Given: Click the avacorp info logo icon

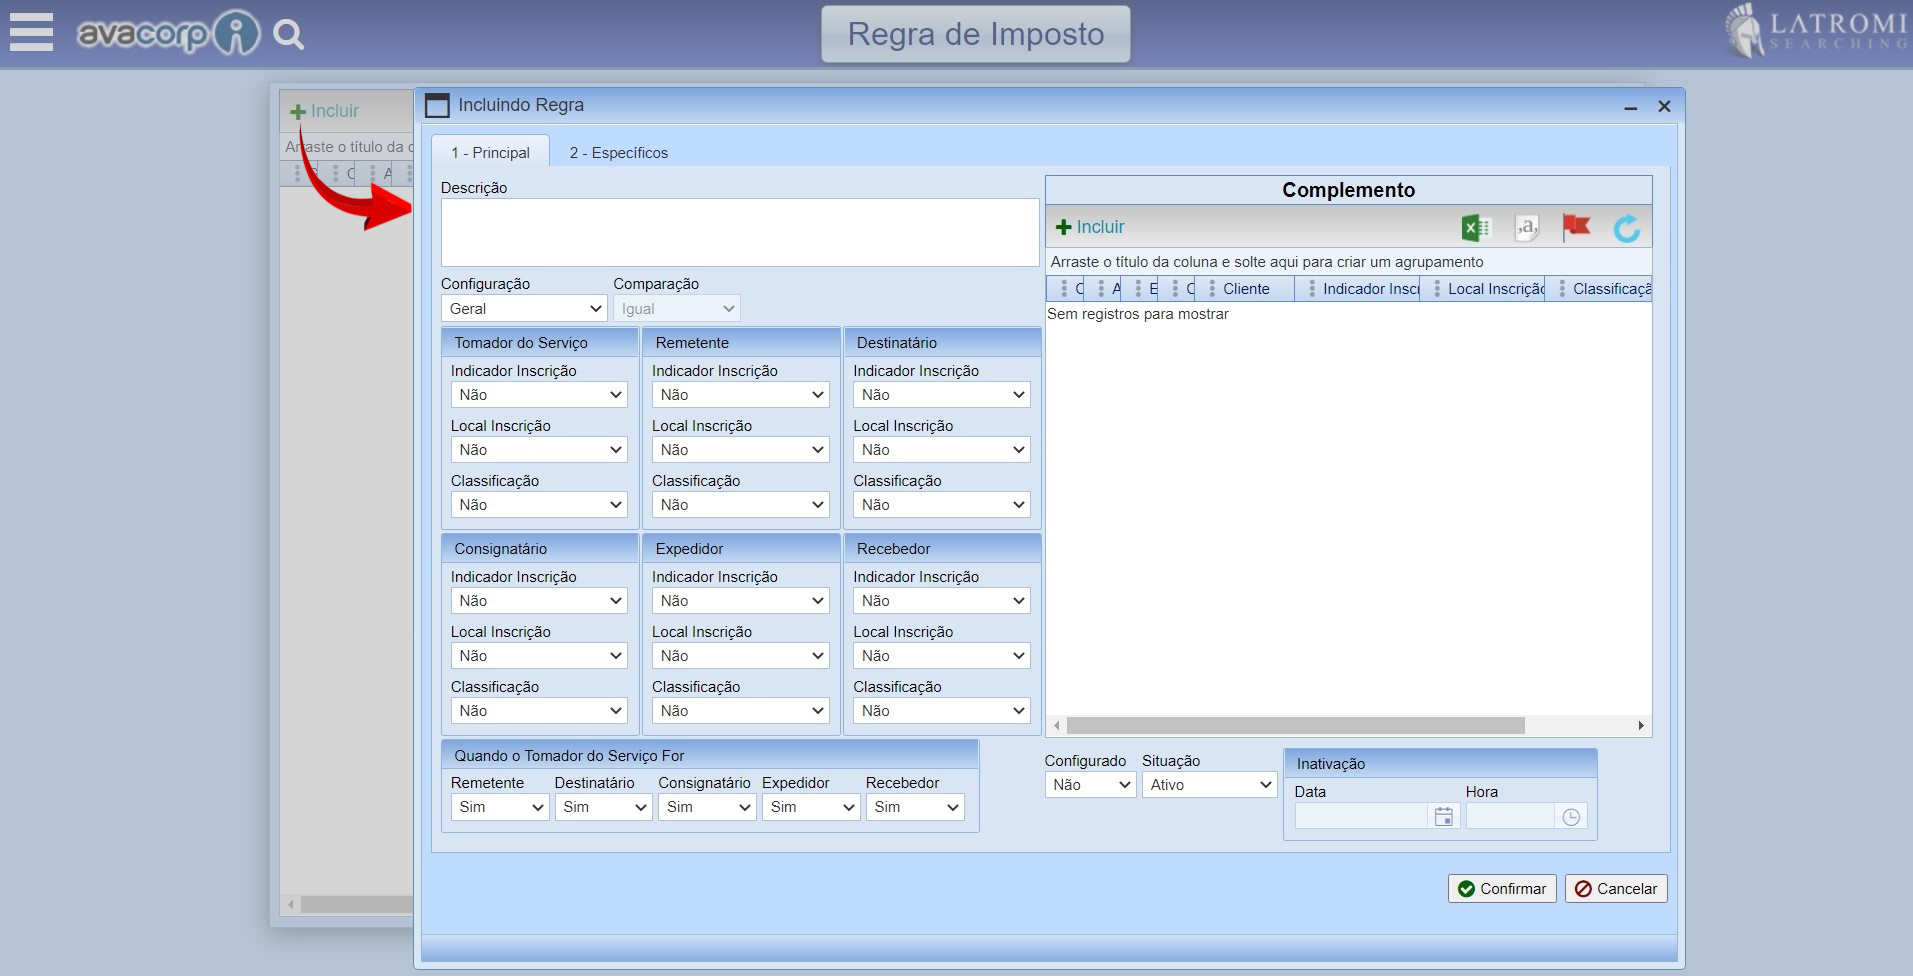Looking at the screenshot, I should [236, 34].
